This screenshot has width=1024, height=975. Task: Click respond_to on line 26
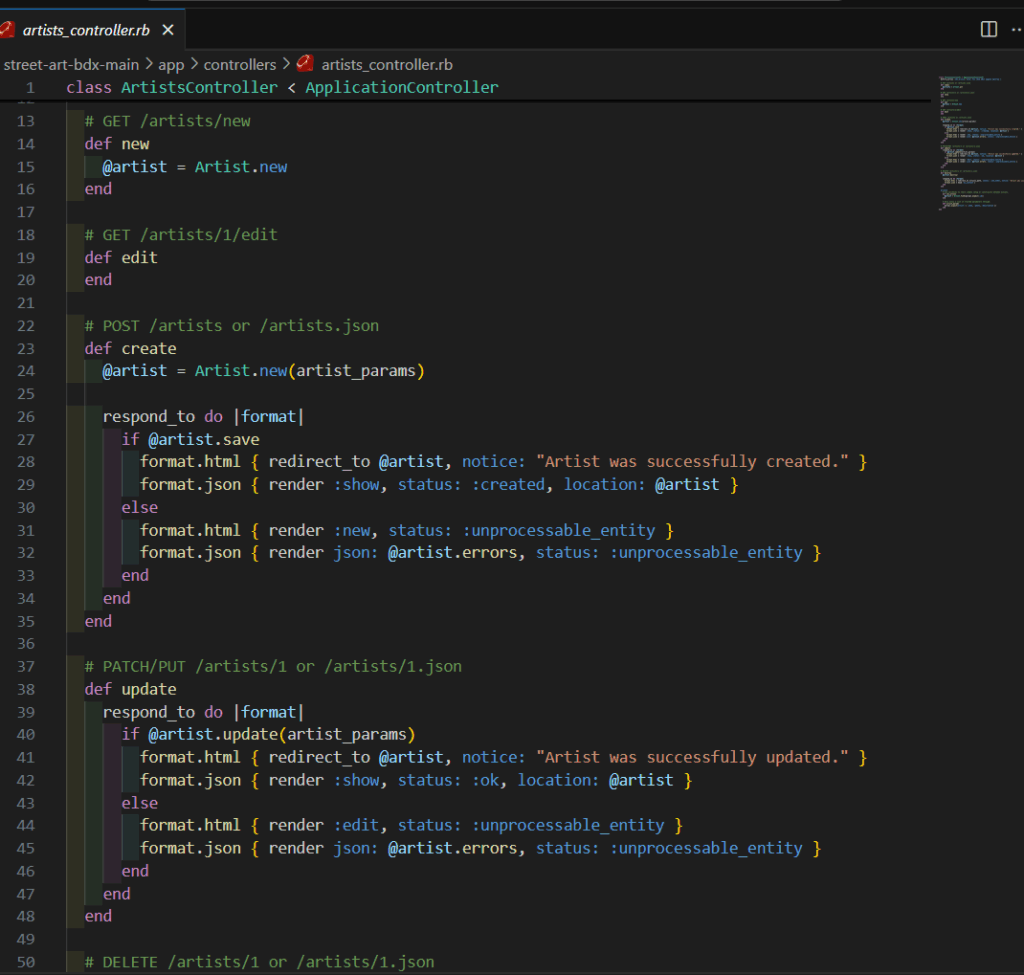click(148, 416)
